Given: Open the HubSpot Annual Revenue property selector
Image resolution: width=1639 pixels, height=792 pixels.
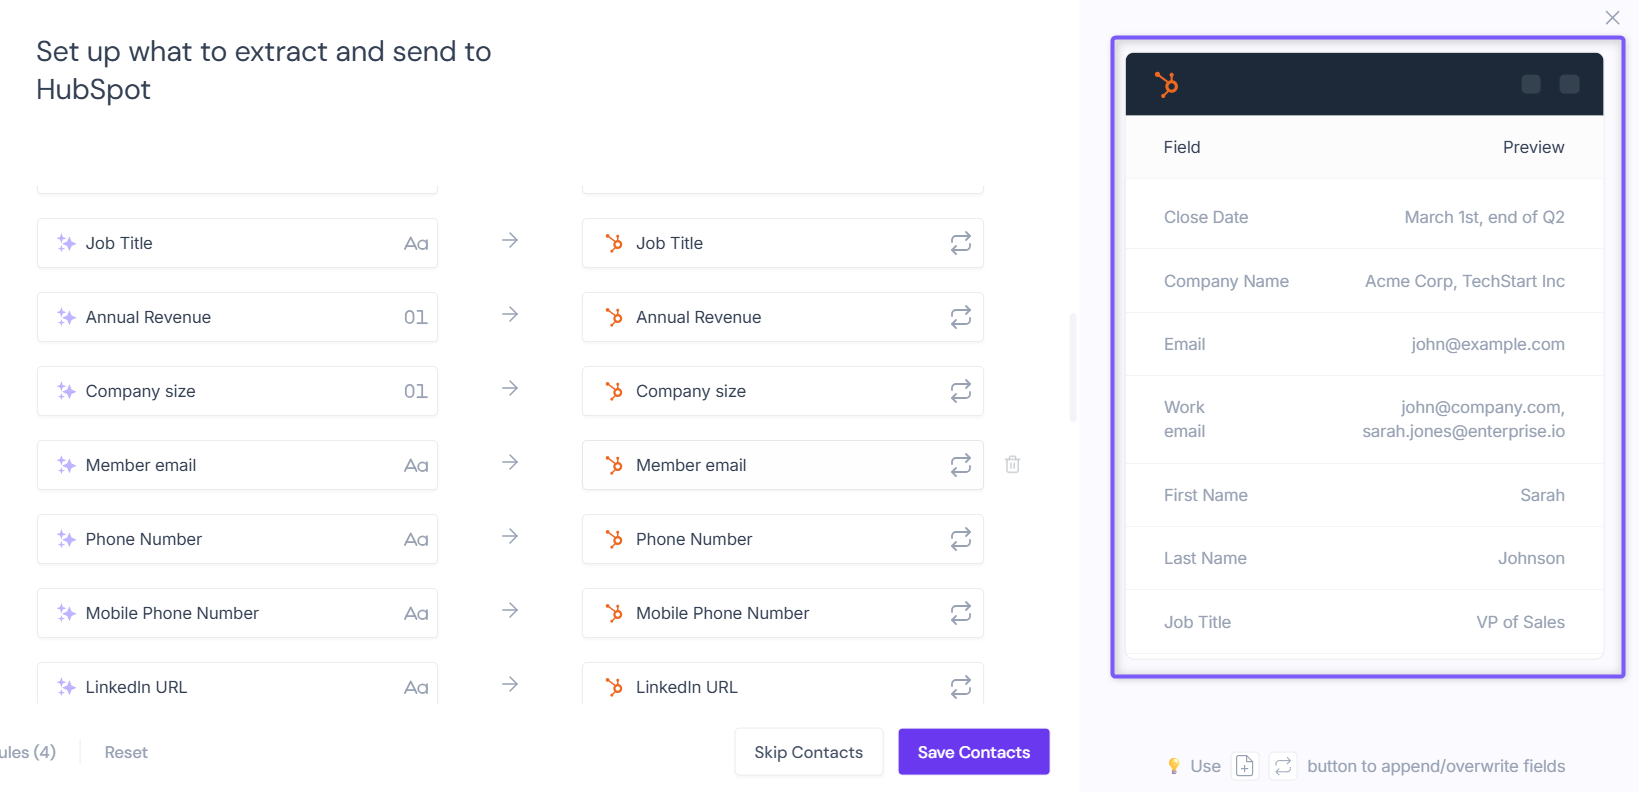Looking at the screenshot, I should pyautogui.click(x=783, y=317).
